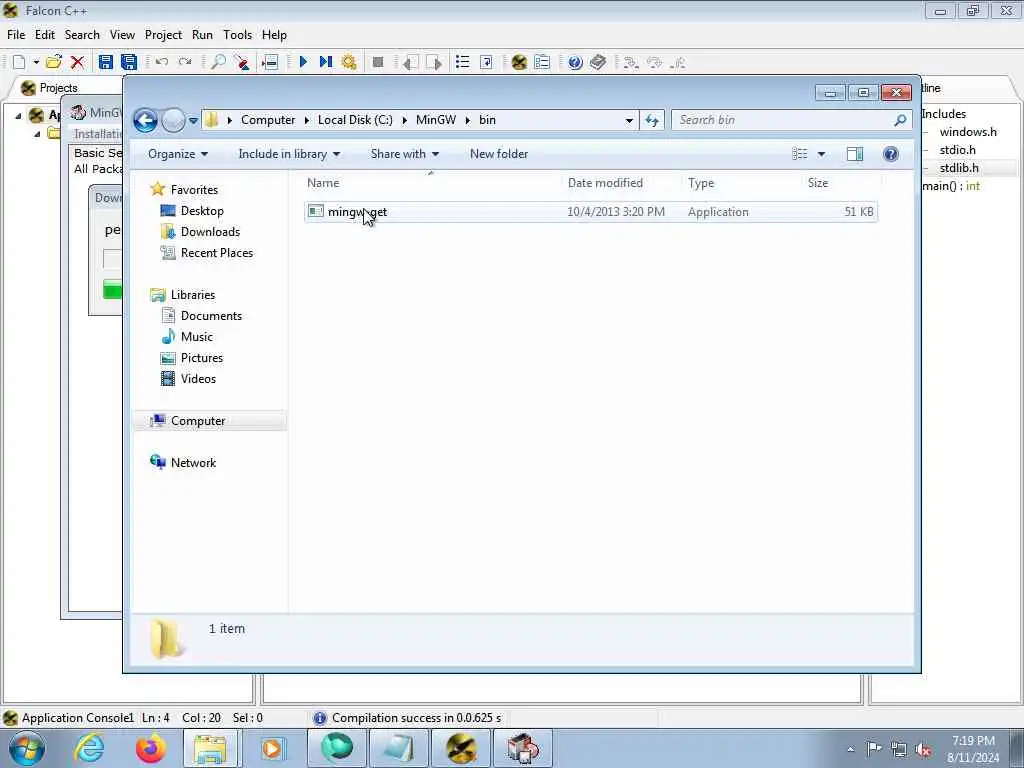
Task: Click stdlib.h in the Falcon Includes outline
Action: click(x=959, y=168)
